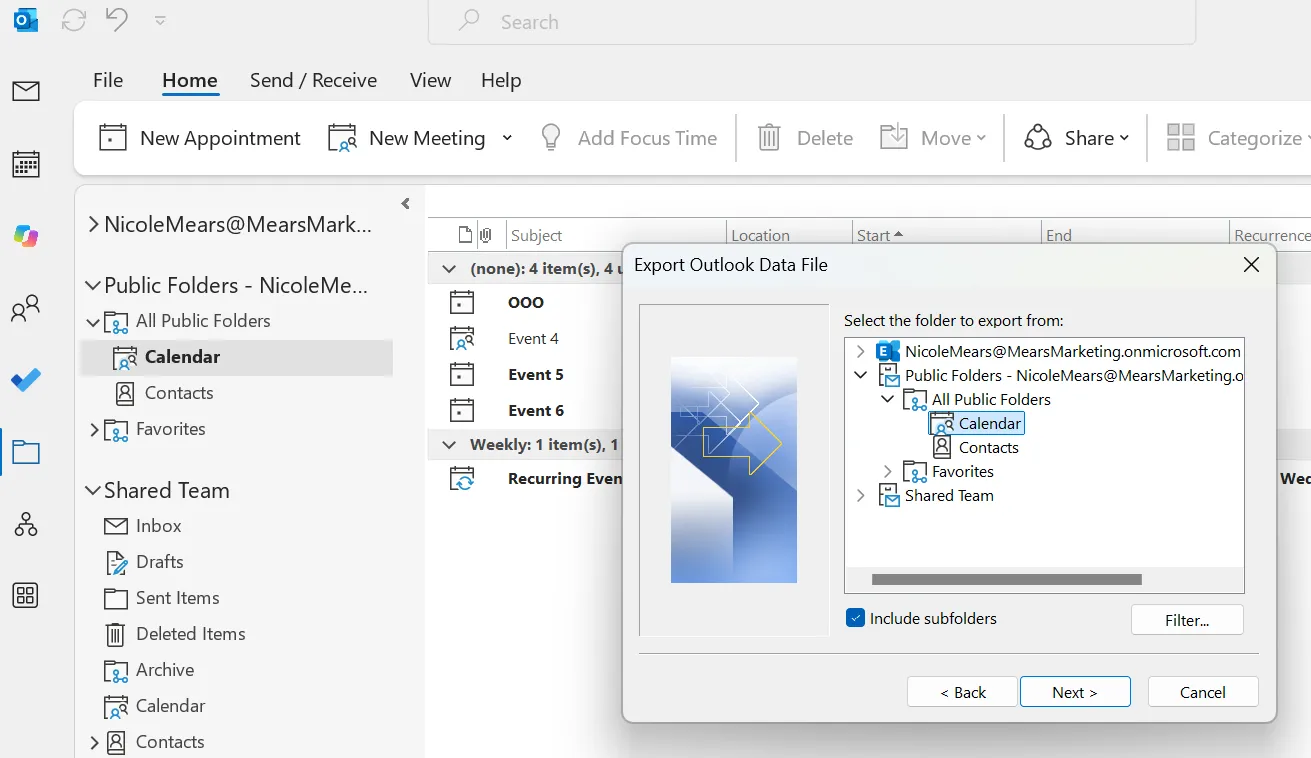Viewport: 1311px width, 758px height.
Task: Open the Categorize ribbon menu
Action: pos(1240,138)
